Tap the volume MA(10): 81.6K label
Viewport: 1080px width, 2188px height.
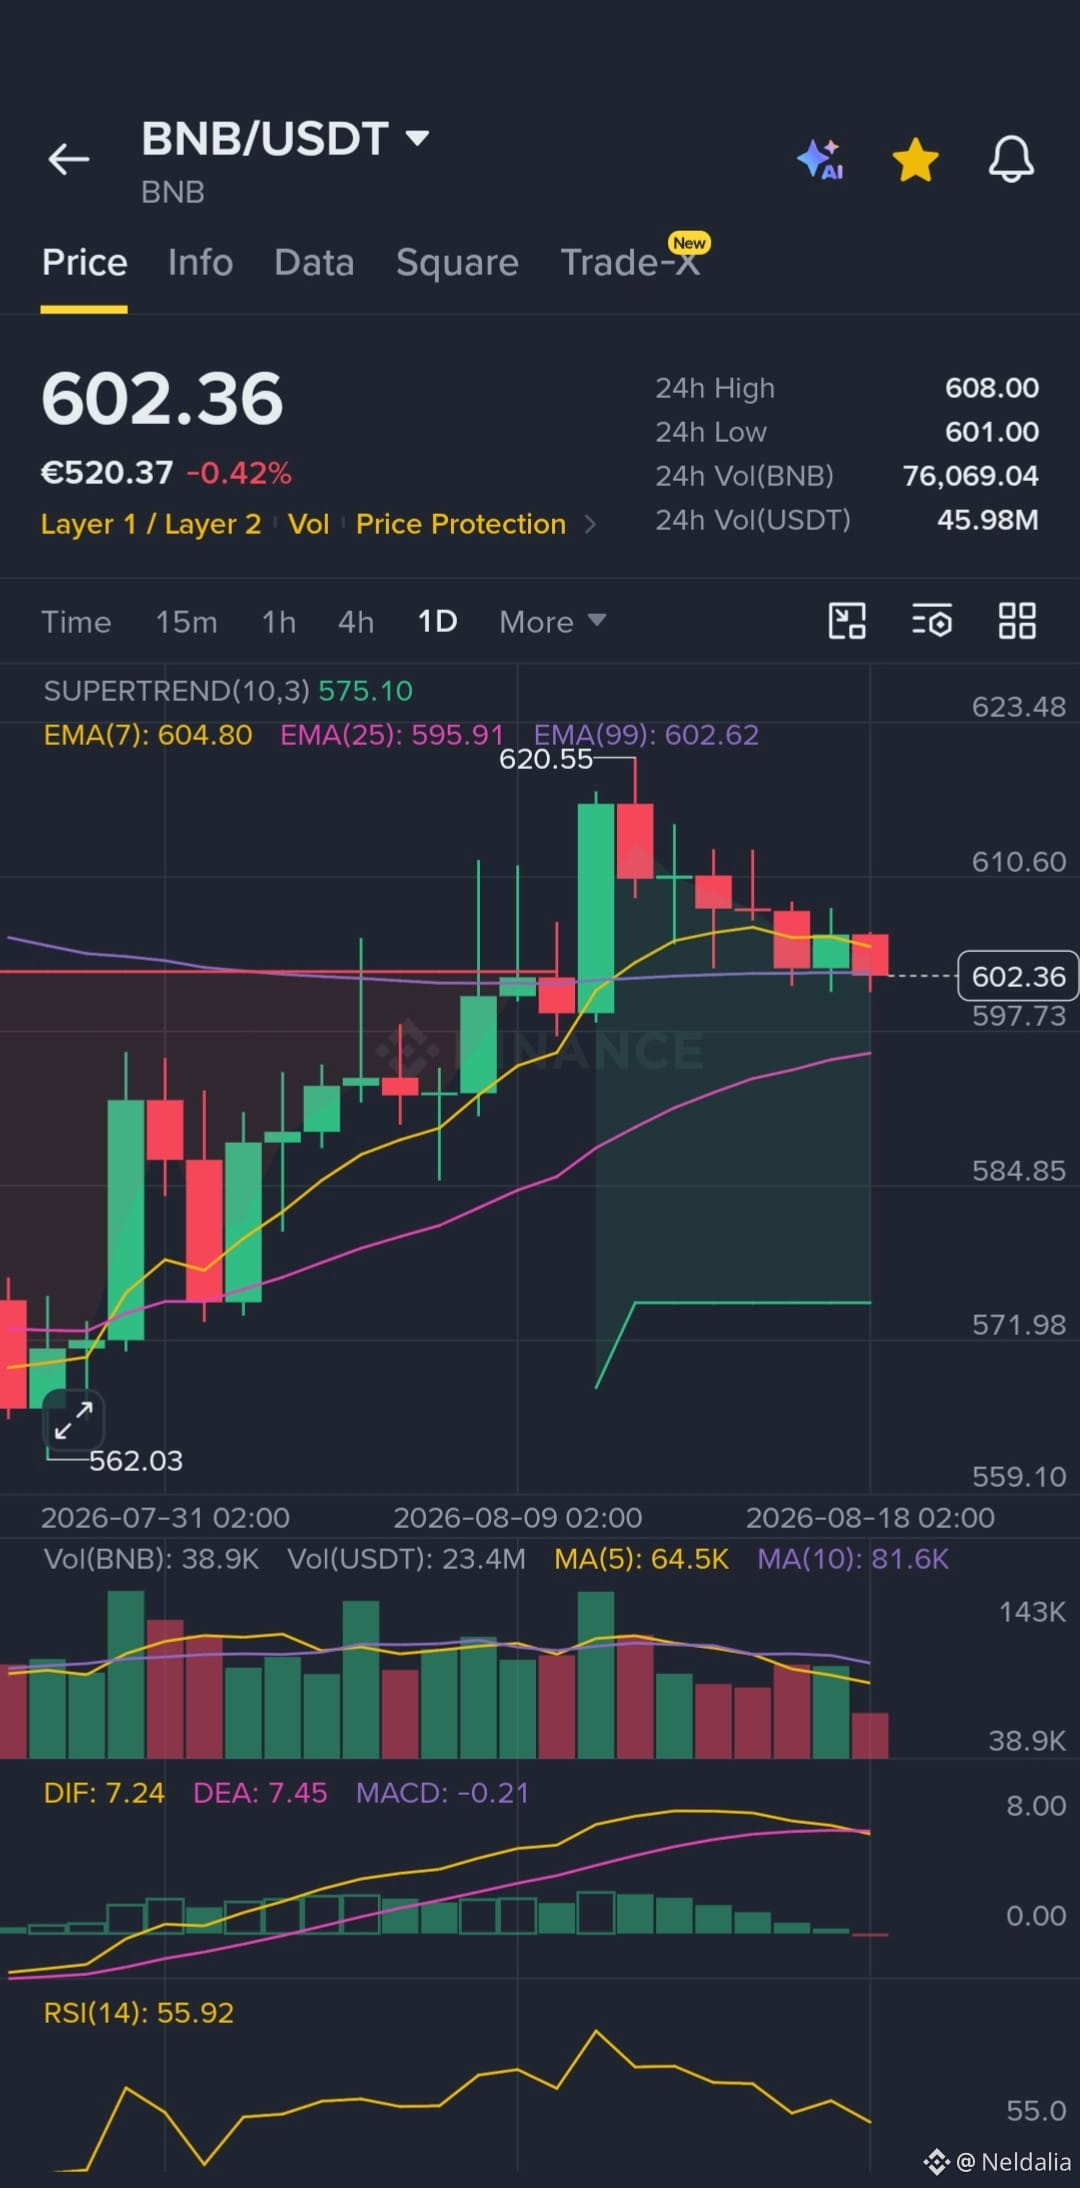point(853,1559)
